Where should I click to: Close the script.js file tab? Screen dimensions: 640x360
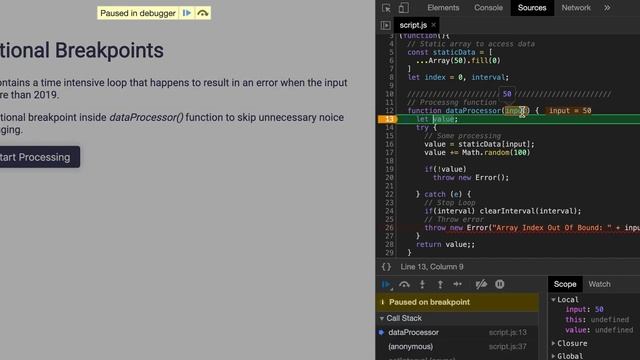433,25
